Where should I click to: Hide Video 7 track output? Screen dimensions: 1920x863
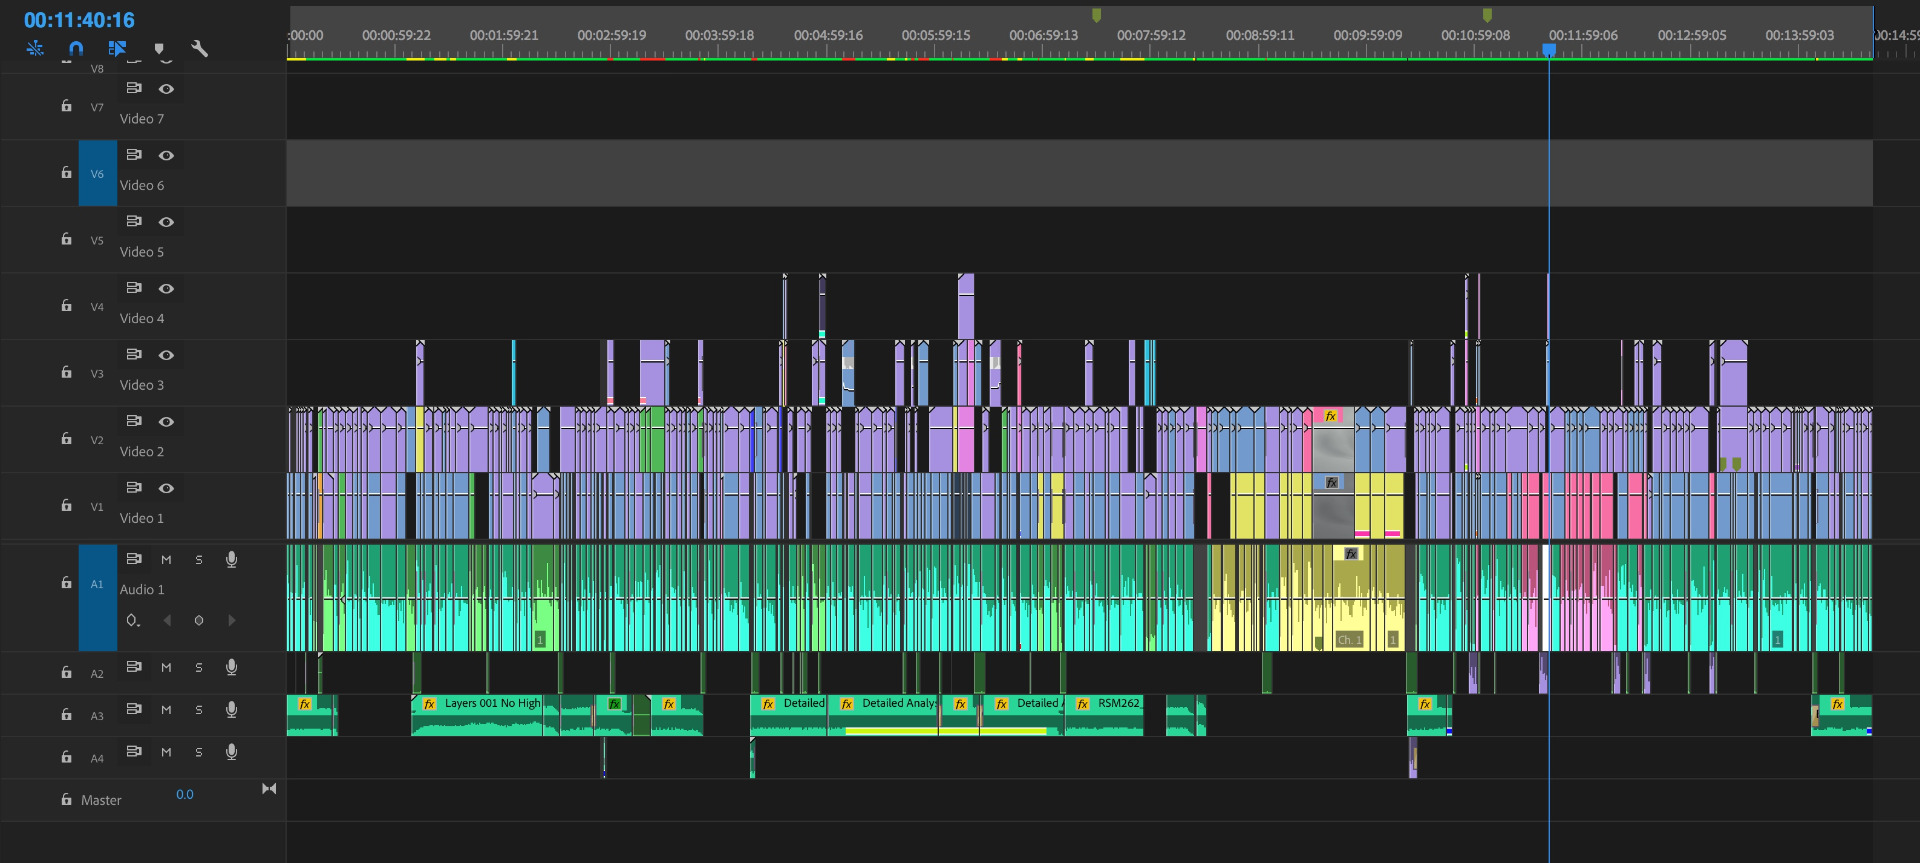[166, 89]
